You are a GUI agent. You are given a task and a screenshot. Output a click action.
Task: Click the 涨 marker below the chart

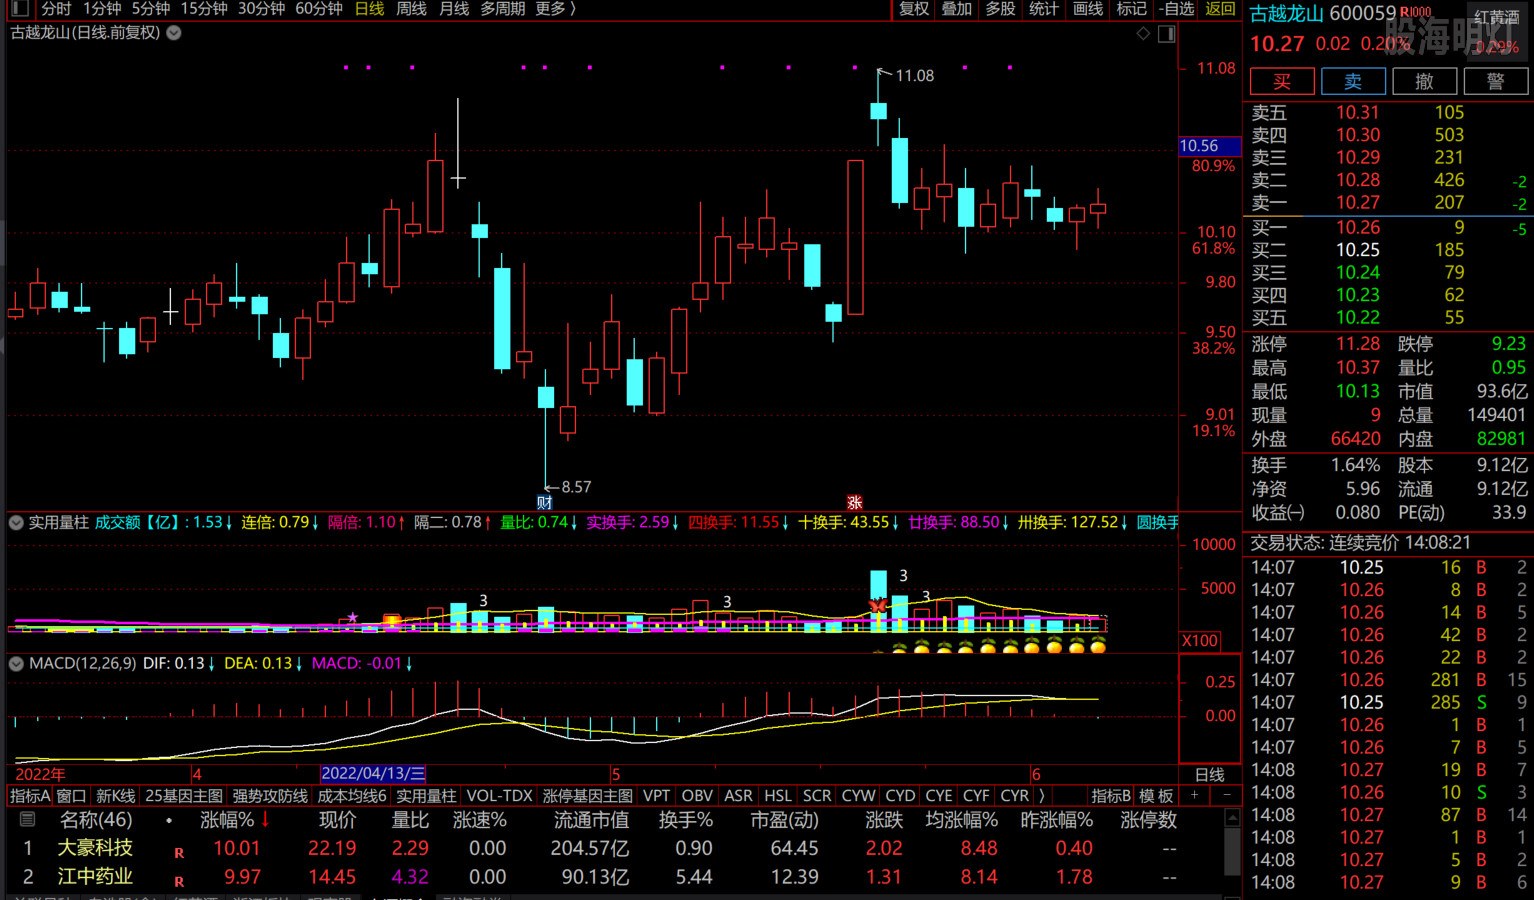pos(855,502)
